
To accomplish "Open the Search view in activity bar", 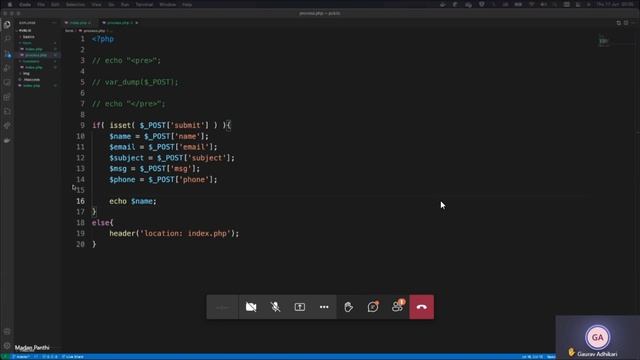I will (x=7, y=39).
